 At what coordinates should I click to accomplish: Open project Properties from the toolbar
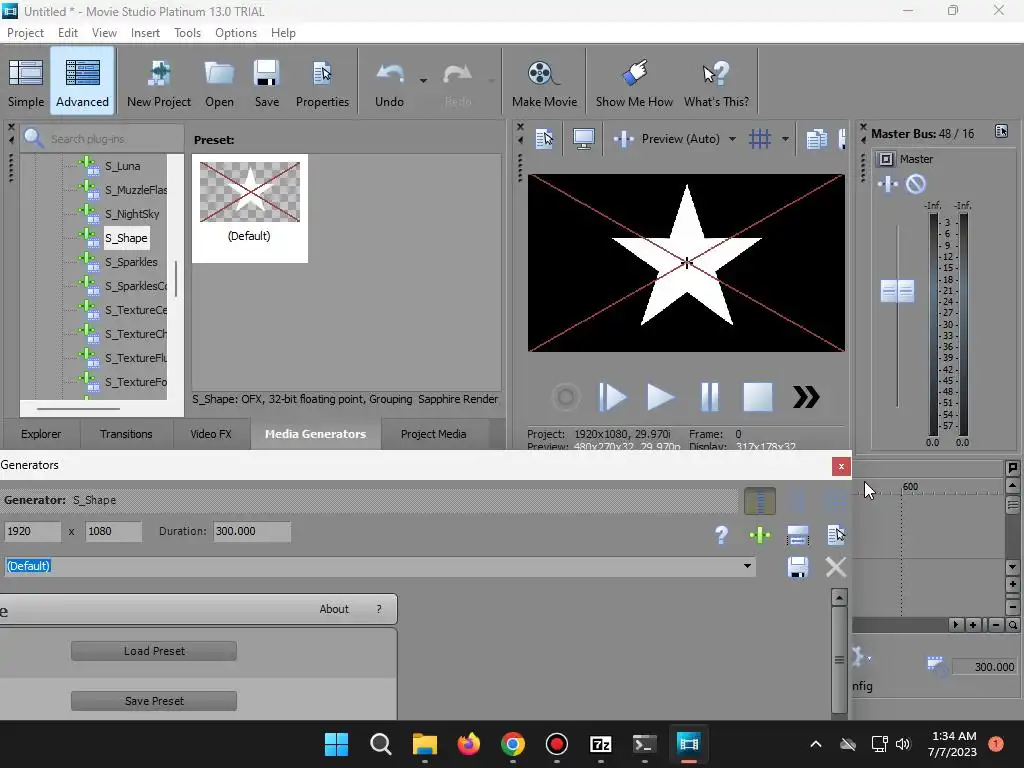coord(322,81)
